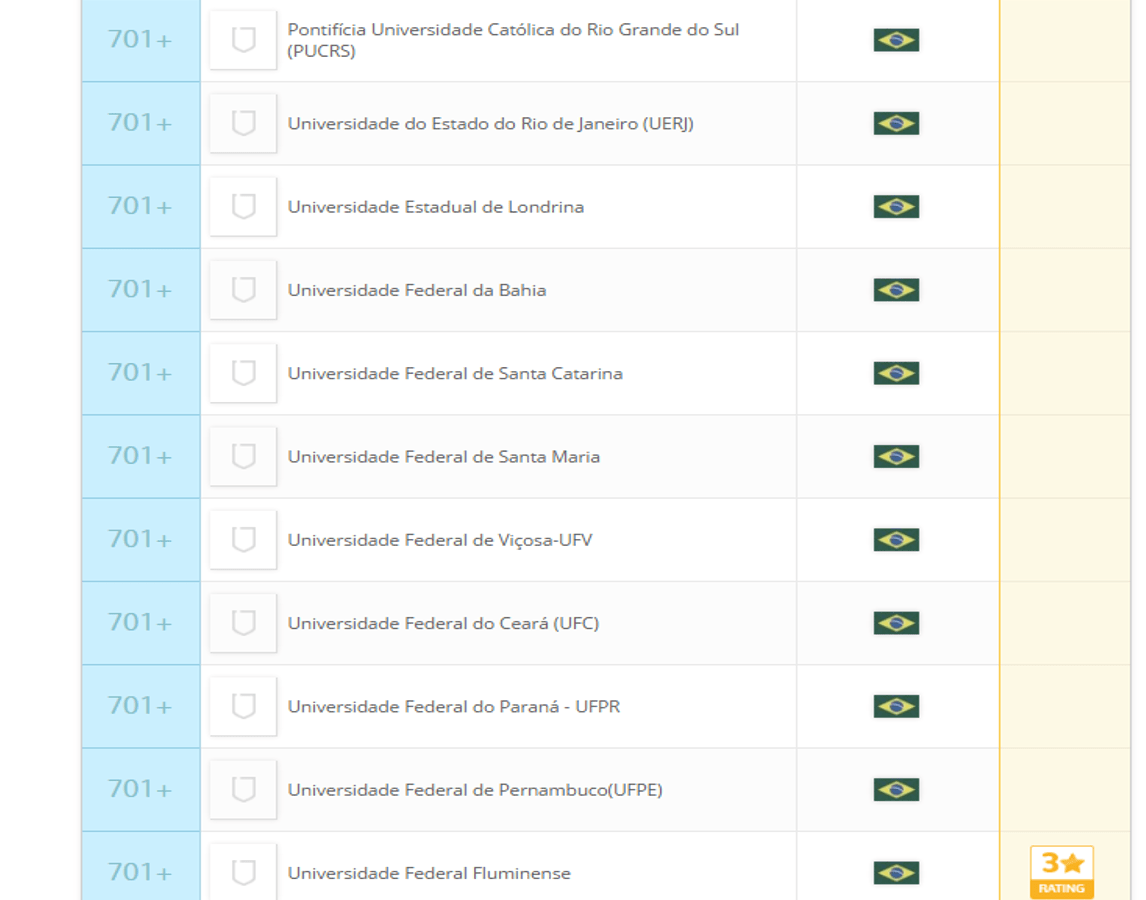Open Universidade Federal do Ceará (UFC) link
This screenshot has width=1146, height=900.
[443, 624]
